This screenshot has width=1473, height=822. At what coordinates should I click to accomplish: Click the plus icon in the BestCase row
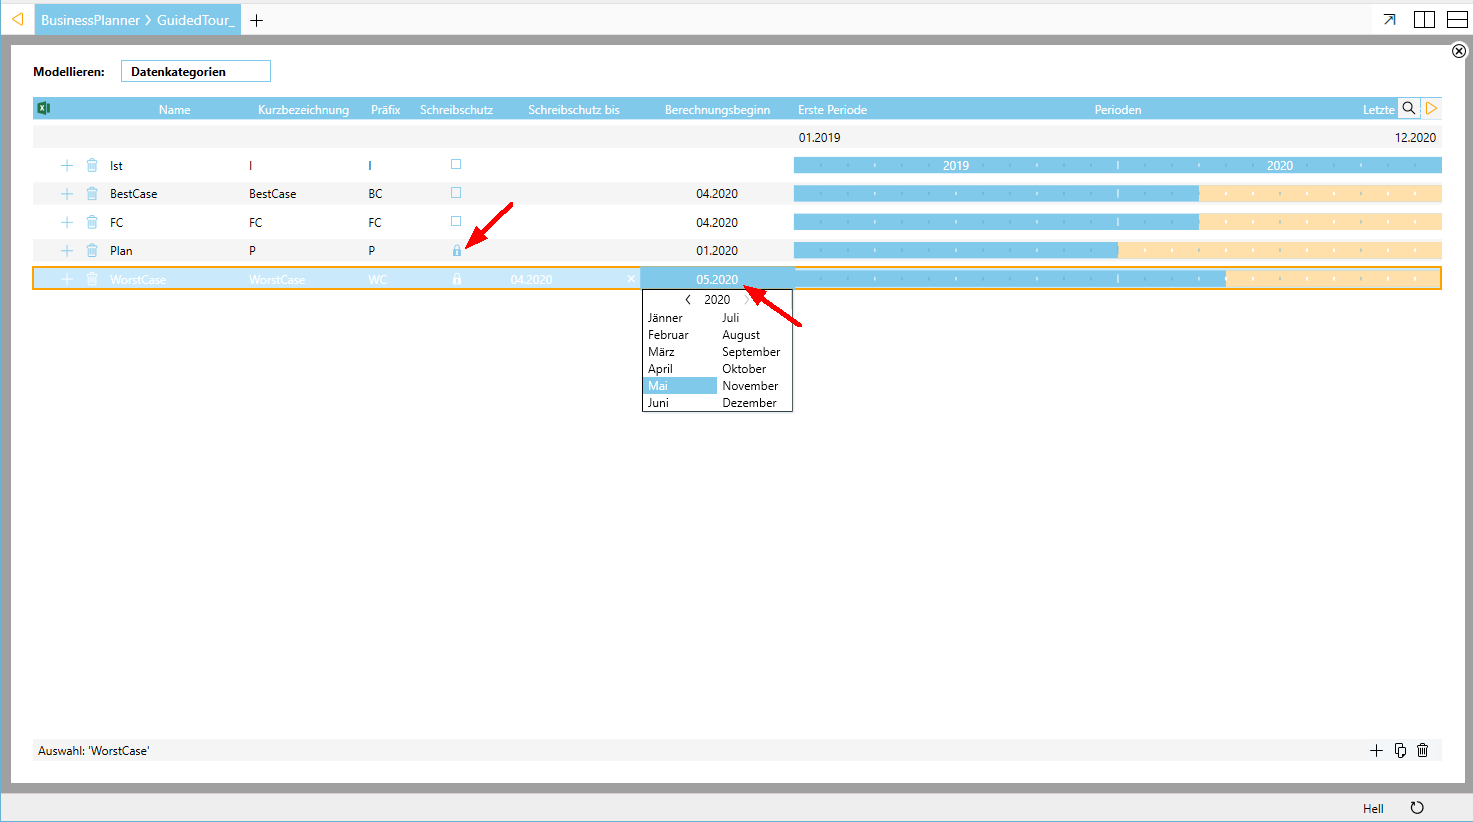point(67,194)
